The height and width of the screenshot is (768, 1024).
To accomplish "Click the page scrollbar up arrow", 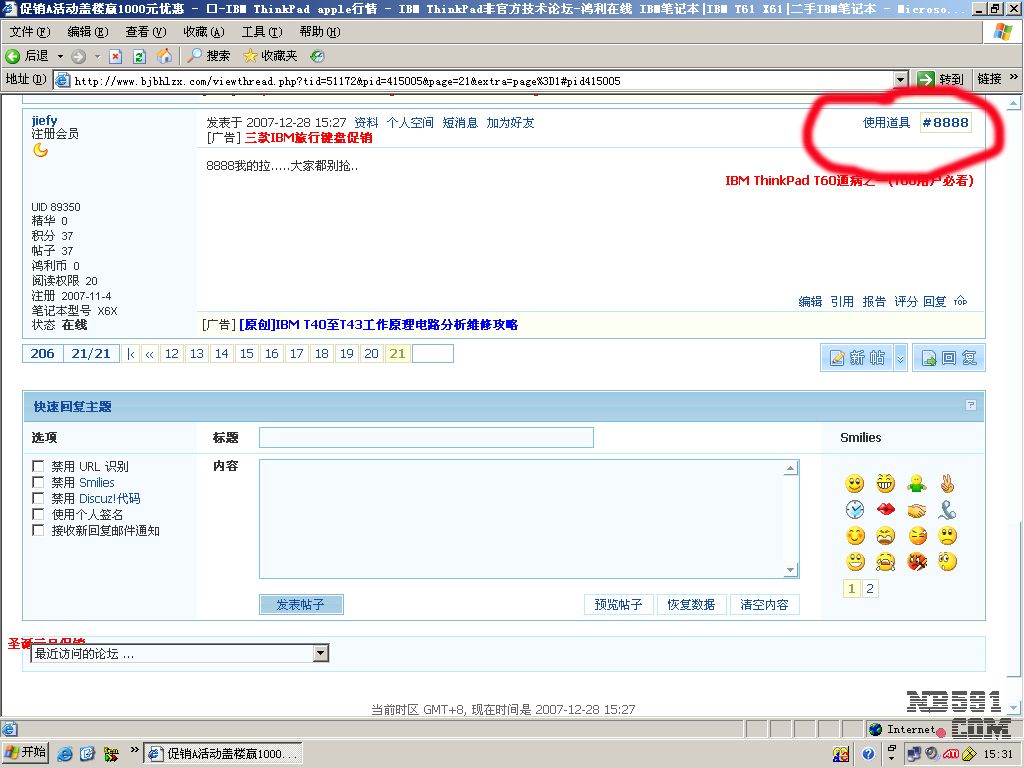I will (x=1014, y=103).
